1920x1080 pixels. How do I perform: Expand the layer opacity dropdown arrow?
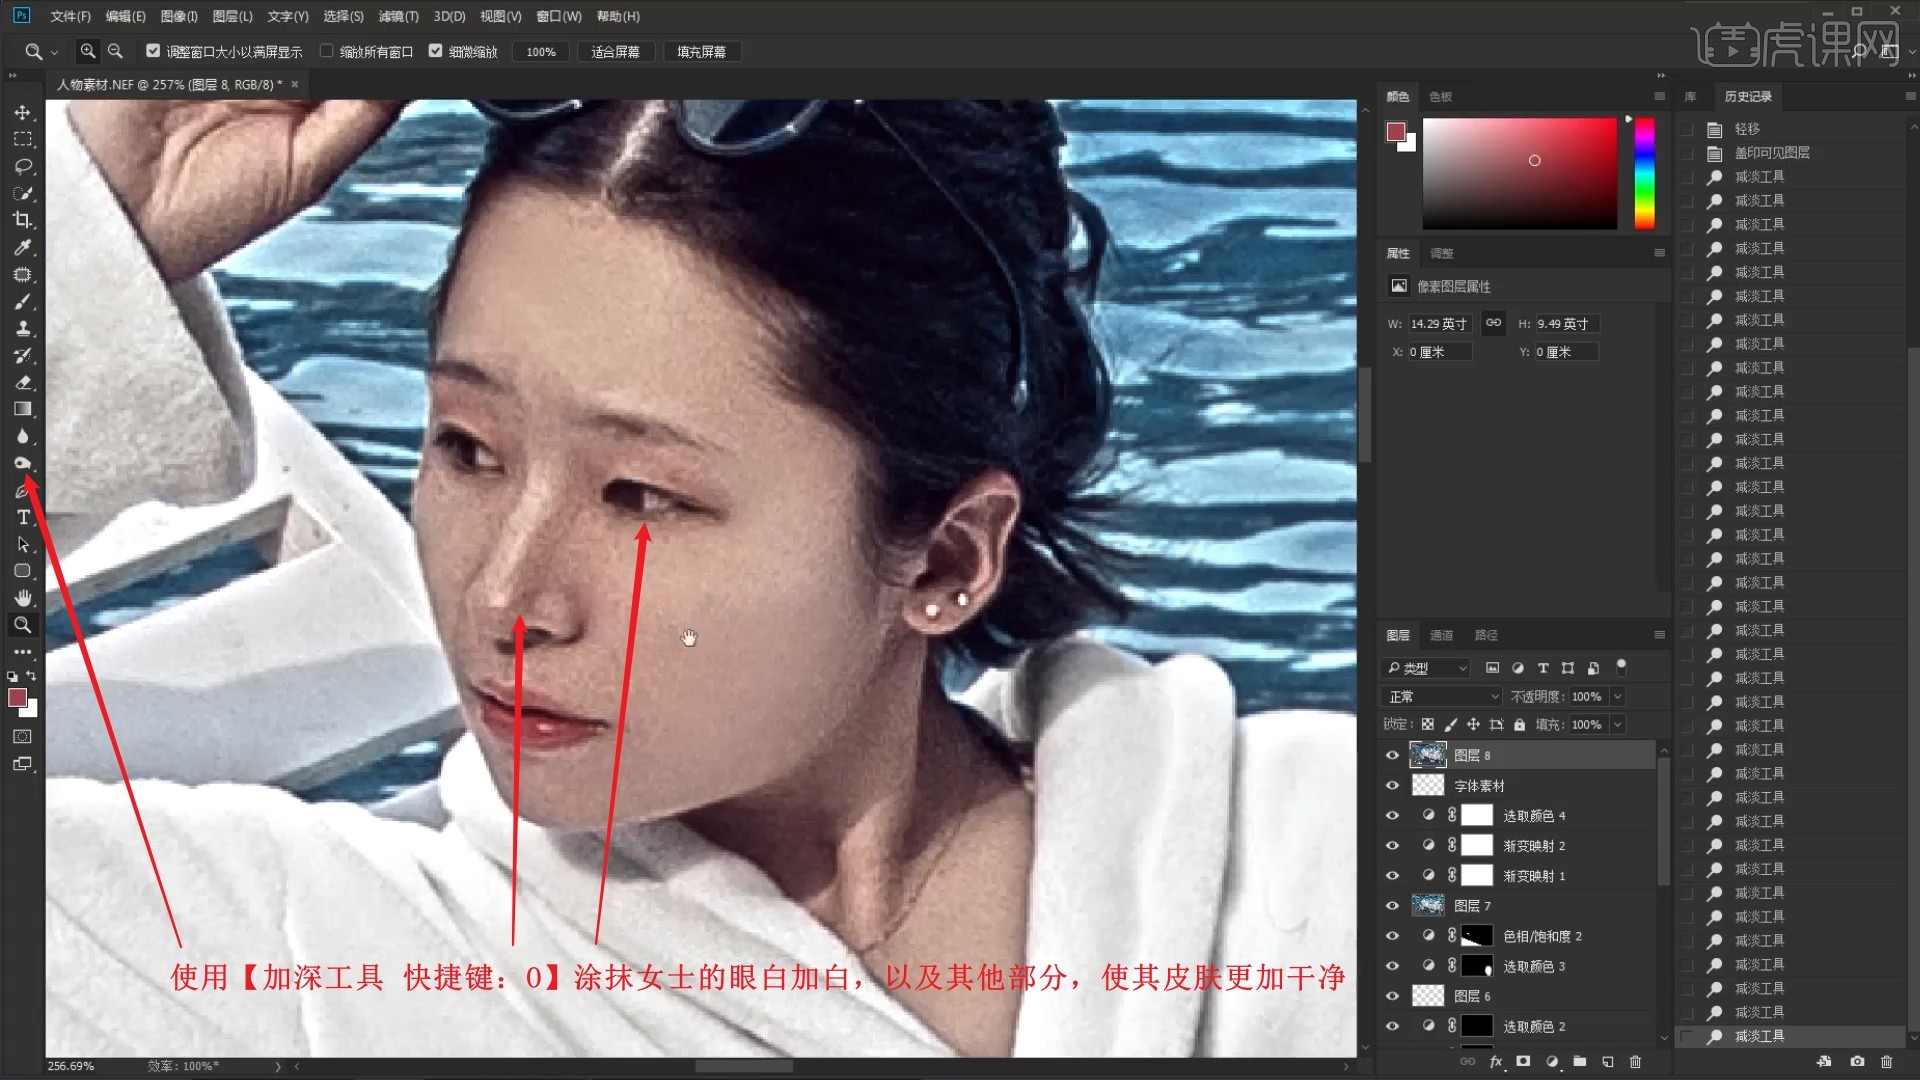1618,696
